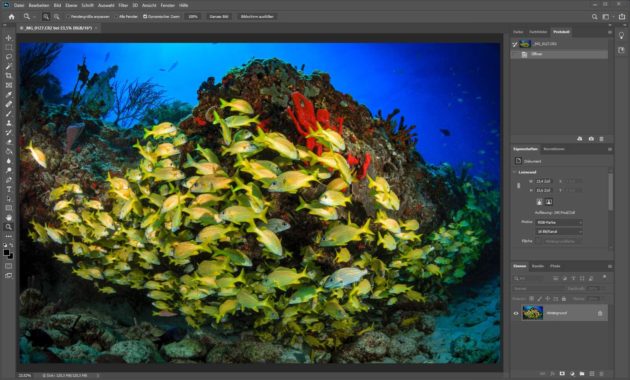Toggle lock transparent pixels in the Ebenen panel
The image size is (630, 380).
pos(531,299)
